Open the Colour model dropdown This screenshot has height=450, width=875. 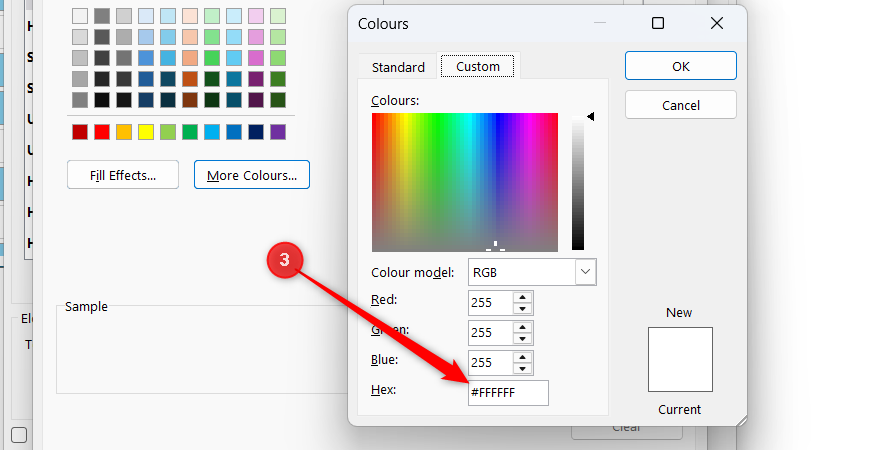point(585,272)
